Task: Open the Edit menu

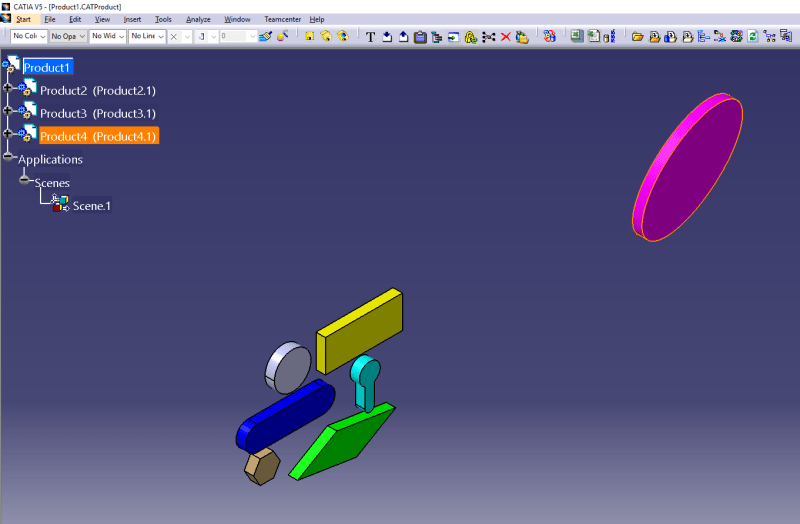Action: 75,19
